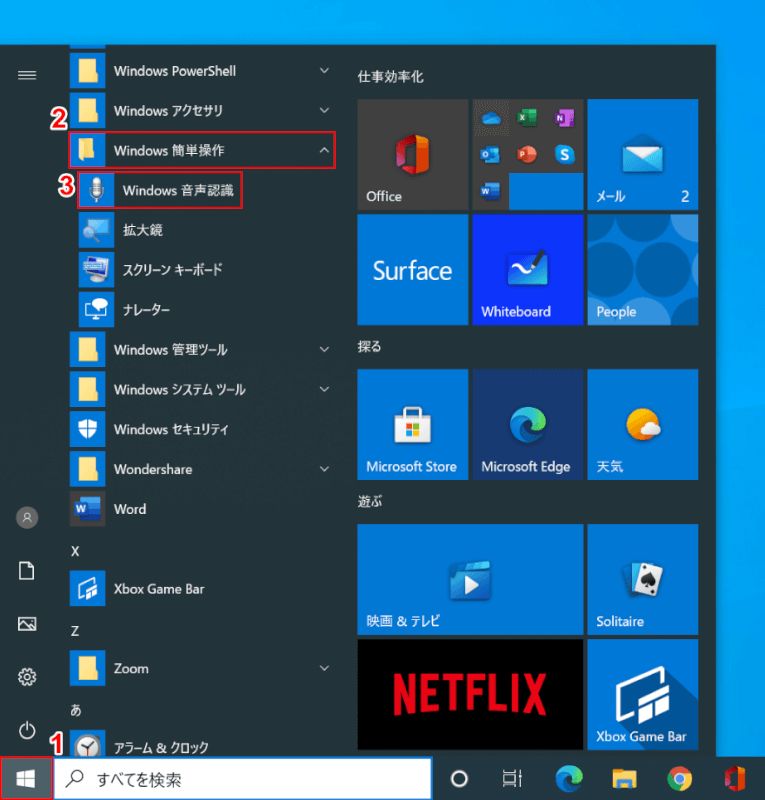Open the user account icon in Start sidebar
The height and width of the screenshot is (800, 765).
click(x=27, y=517)
